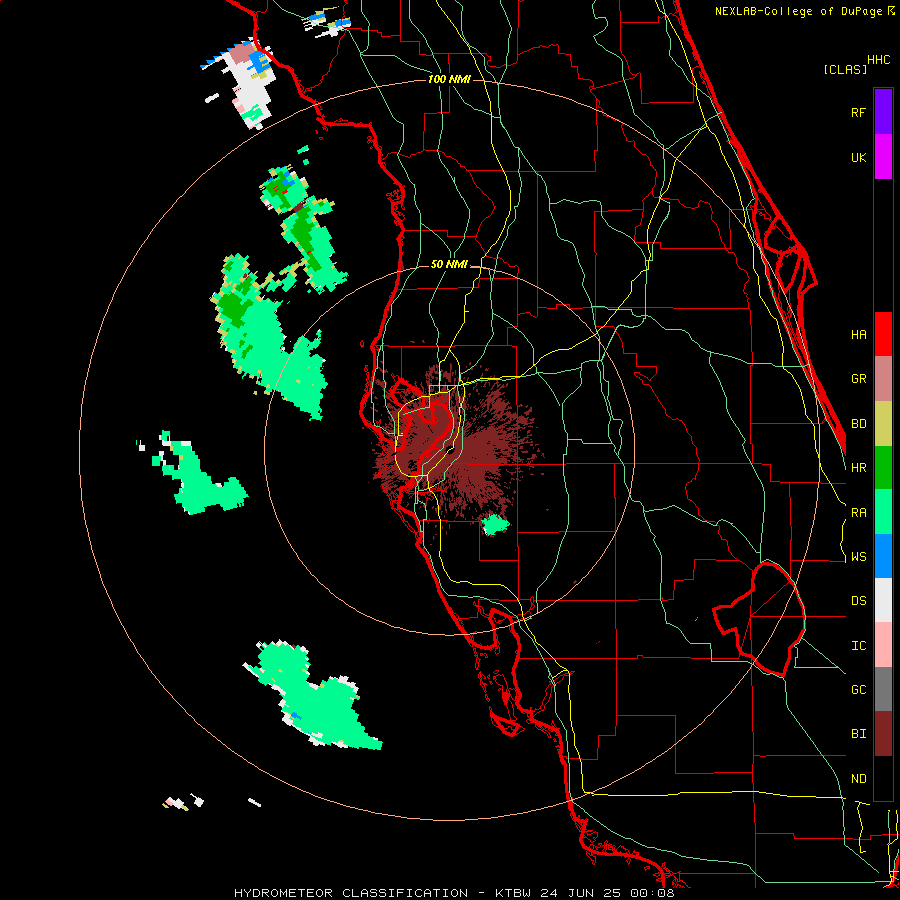Click the "UK" legend label

(x=858, y=157)
